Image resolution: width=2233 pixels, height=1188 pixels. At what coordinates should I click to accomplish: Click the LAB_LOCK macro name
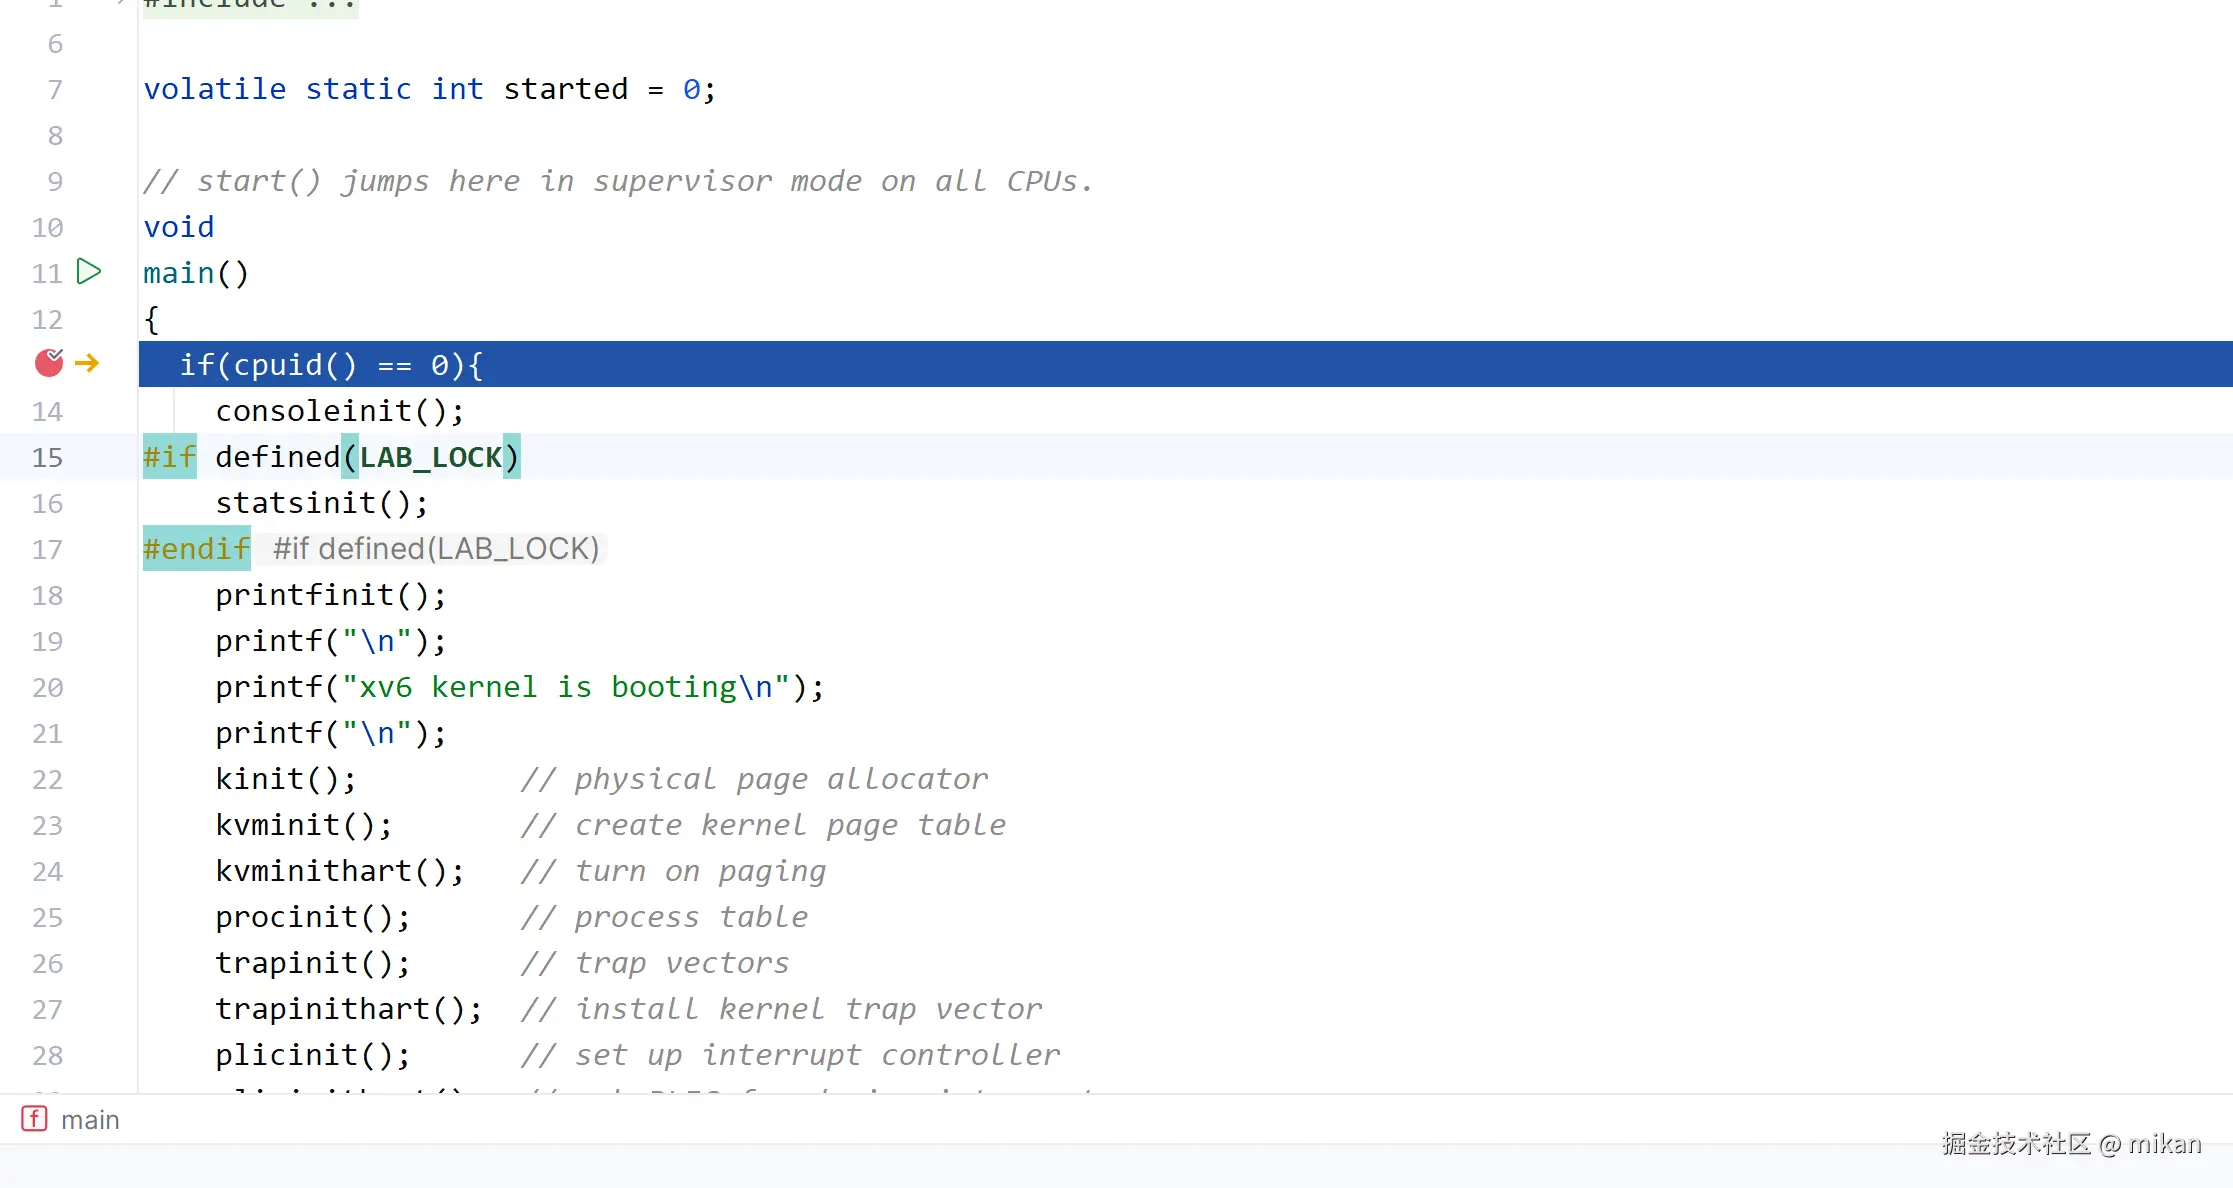[x=430, y=457]
